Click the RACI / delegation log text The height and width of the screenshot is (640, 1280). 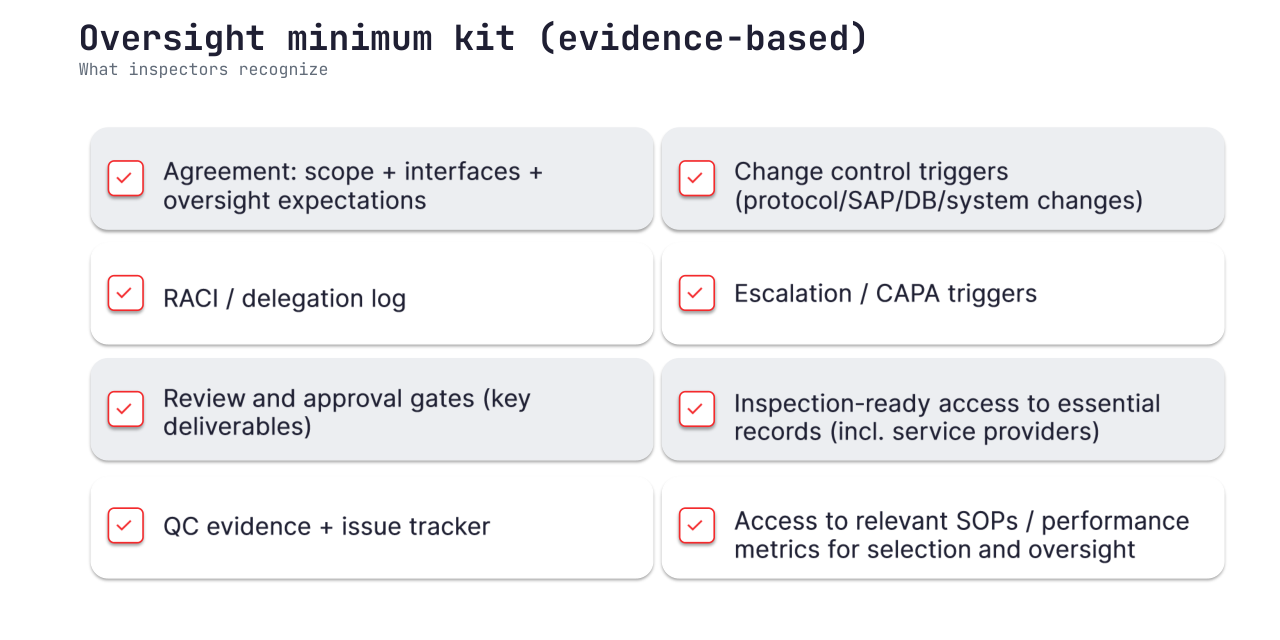[x=285, y=298]
